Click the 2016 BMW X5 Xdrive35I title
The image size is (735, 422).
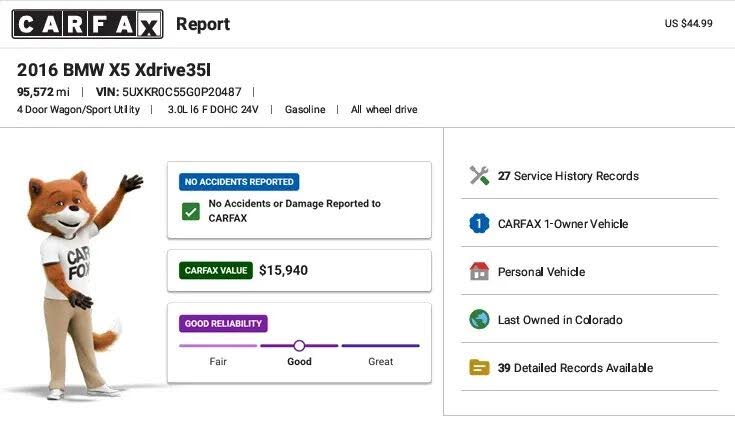[114, 70]
